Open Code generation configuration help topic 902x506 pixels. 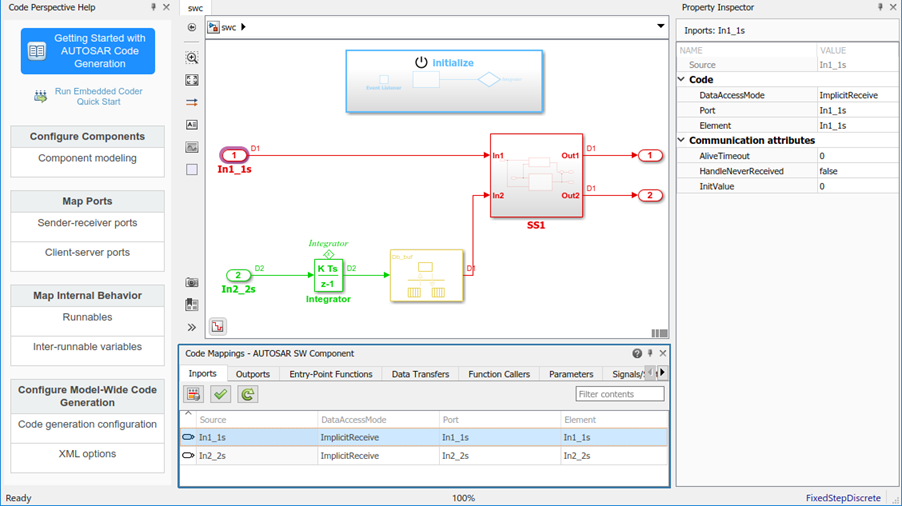tap(87, 424)
